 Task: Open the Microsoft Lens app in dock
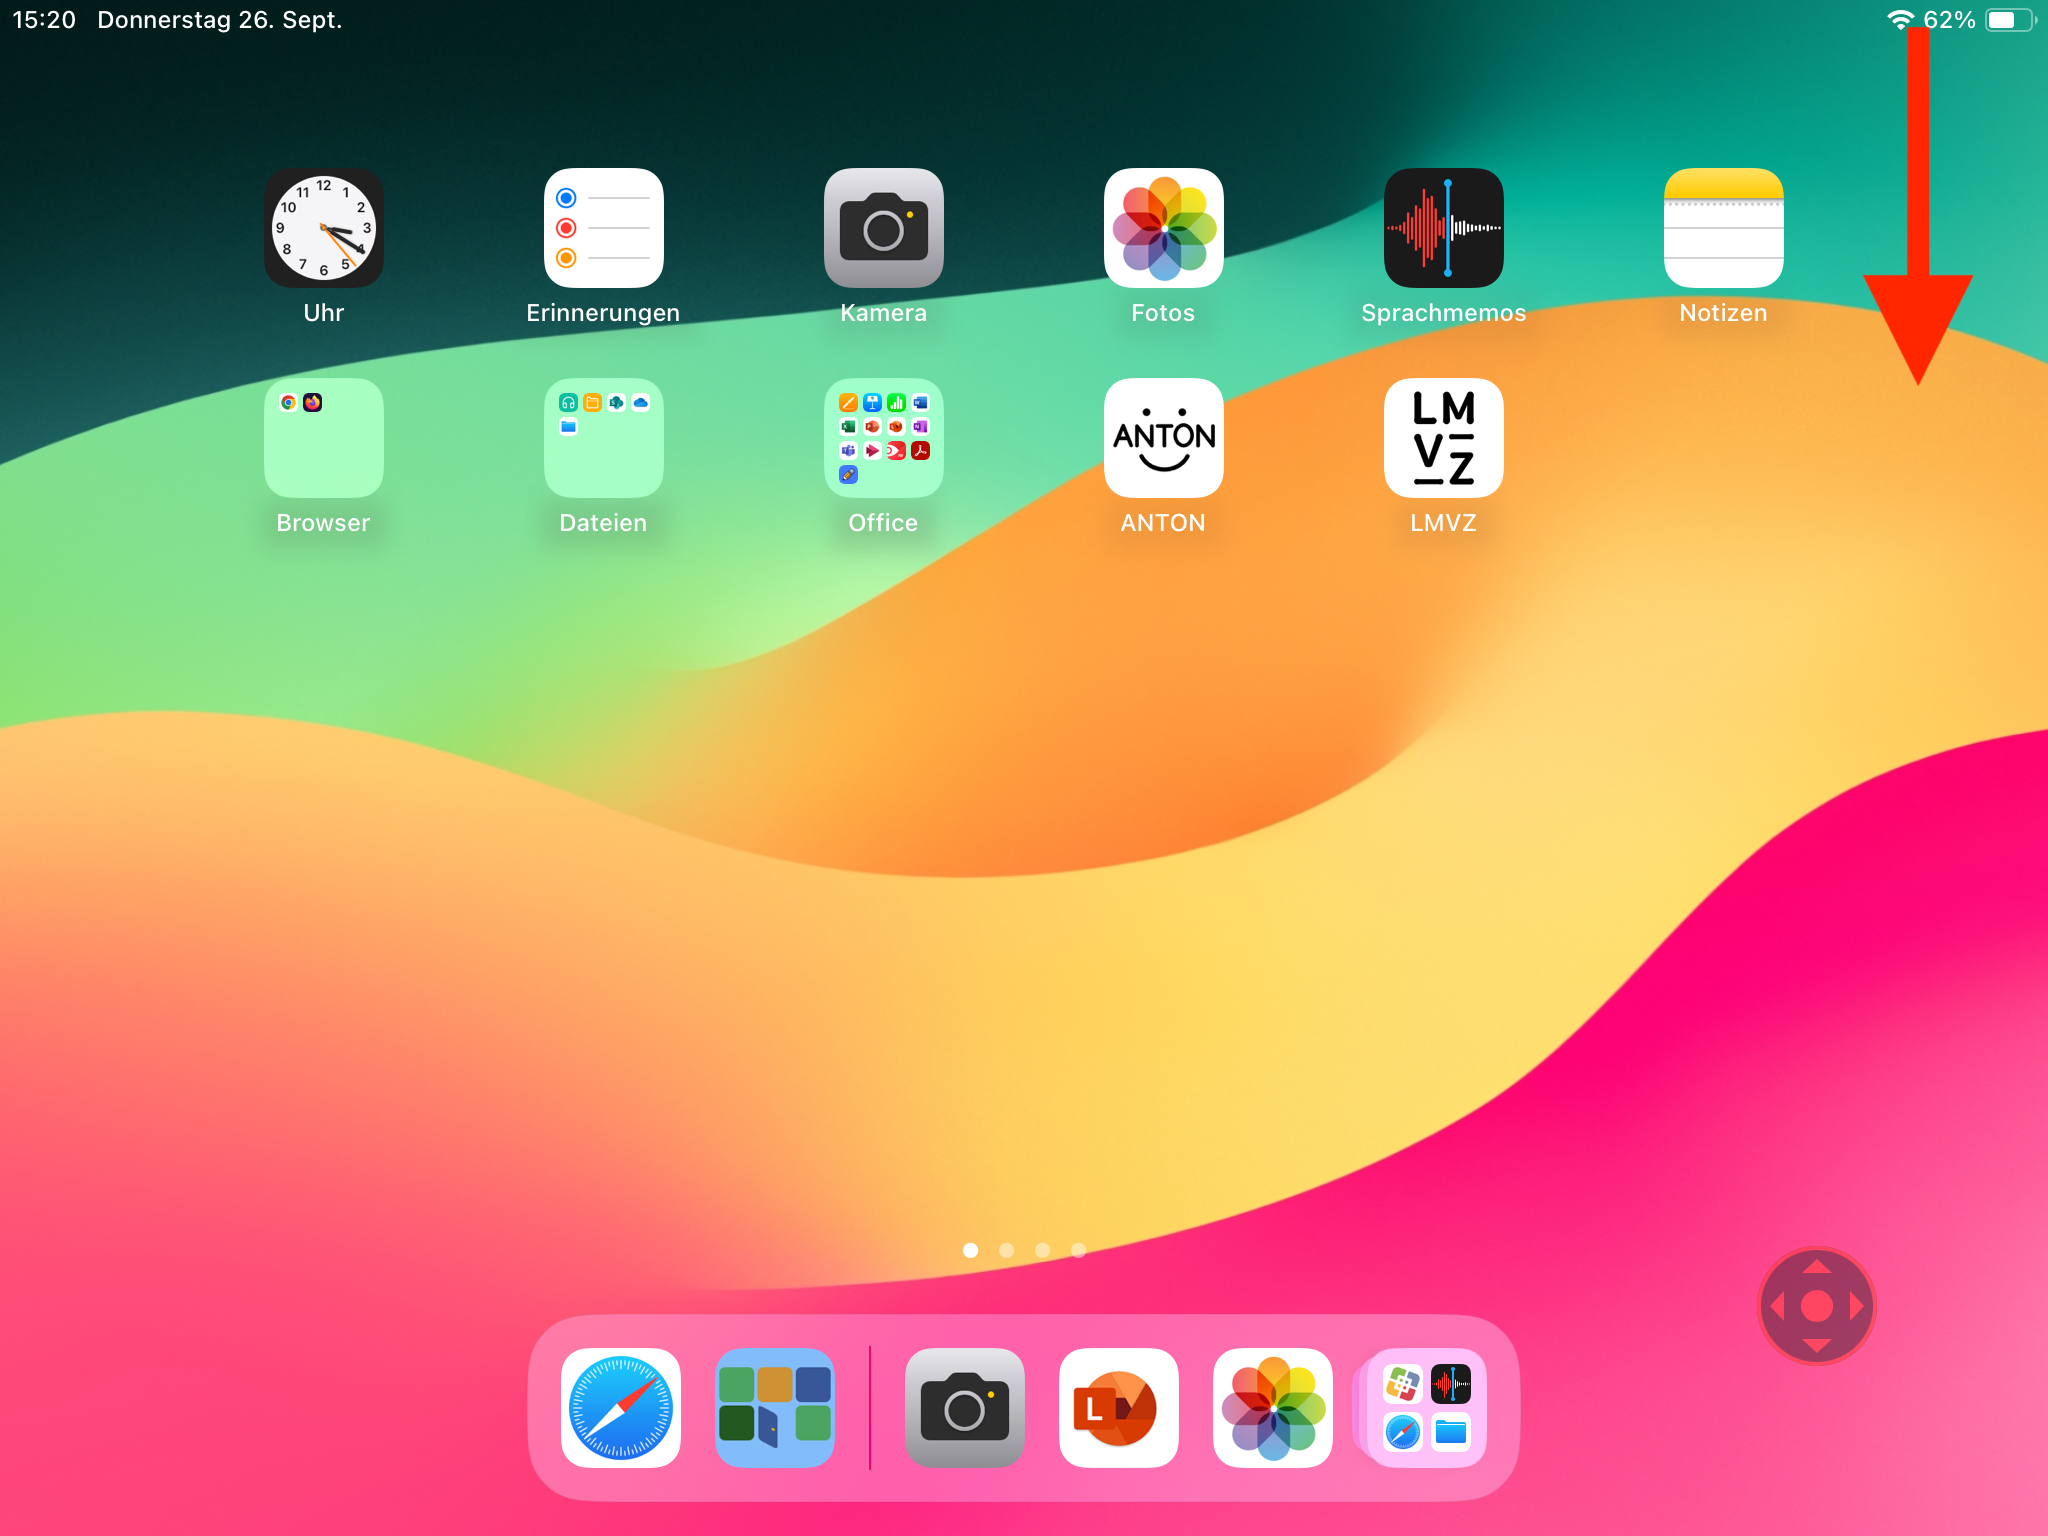[x=1118, y=1408]
